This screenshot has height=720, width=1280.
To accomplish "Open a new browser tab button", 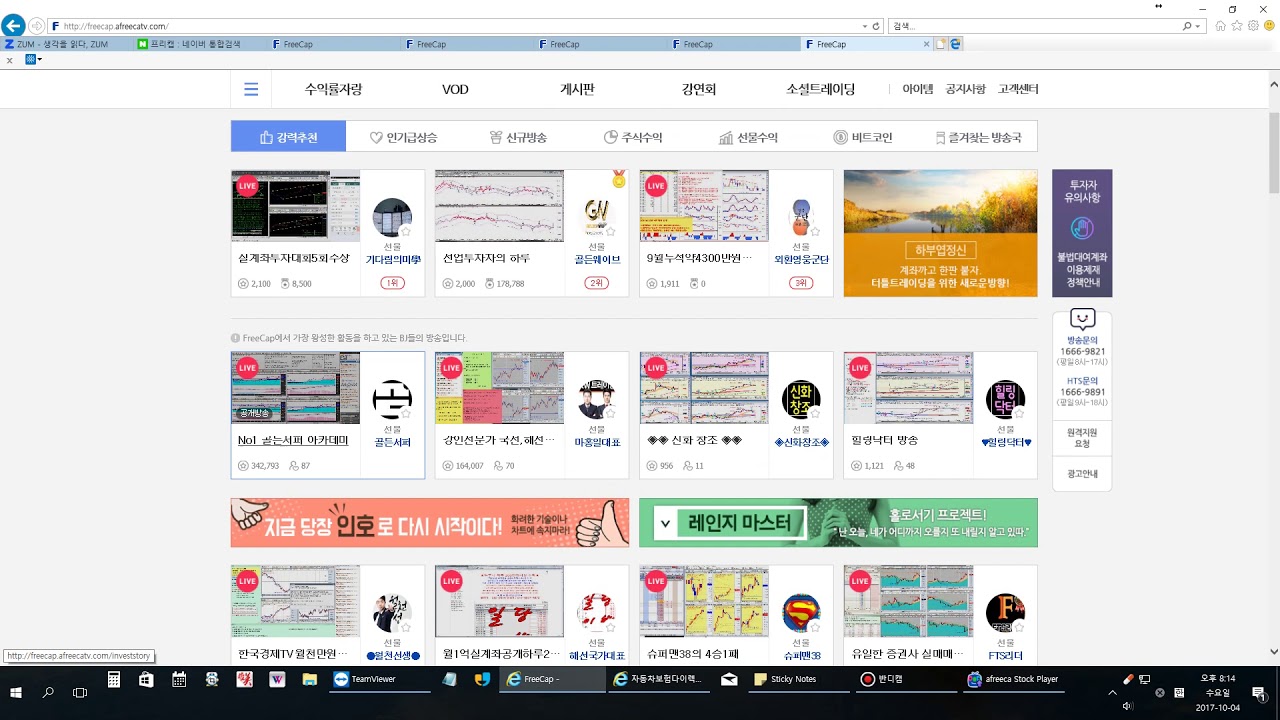I will coord(941,44).
